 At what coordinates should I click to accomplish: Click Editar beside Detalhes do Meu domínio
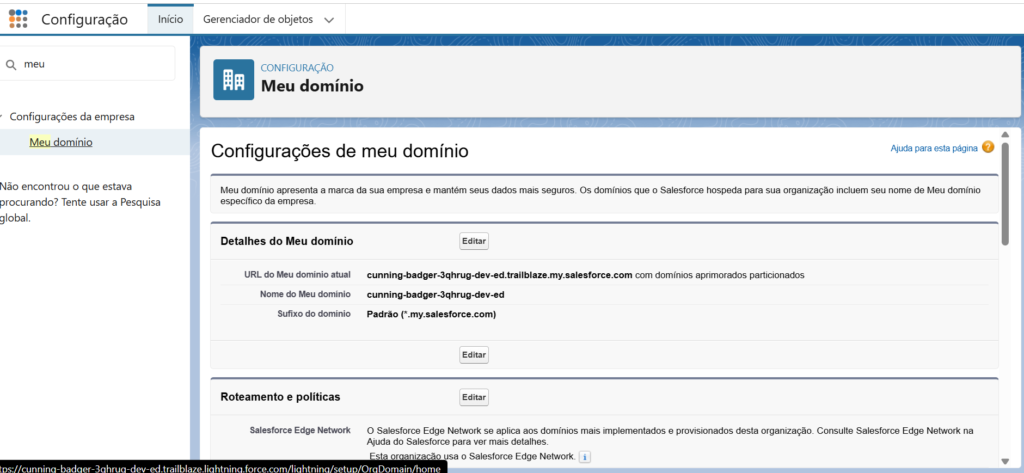474,241
